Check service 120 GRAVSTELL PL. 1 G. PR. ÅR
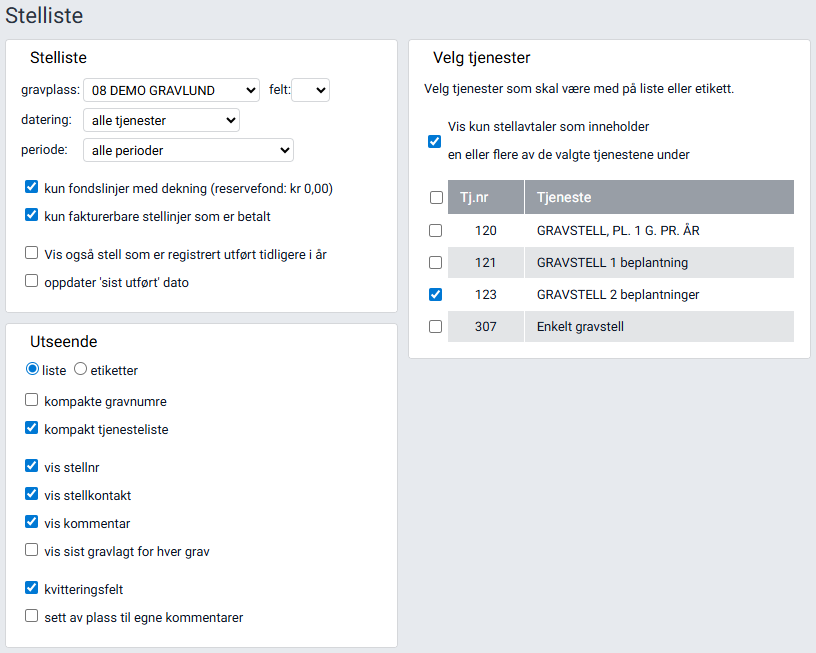The width and height of the screenshot is (816, 653). point(436,230)
